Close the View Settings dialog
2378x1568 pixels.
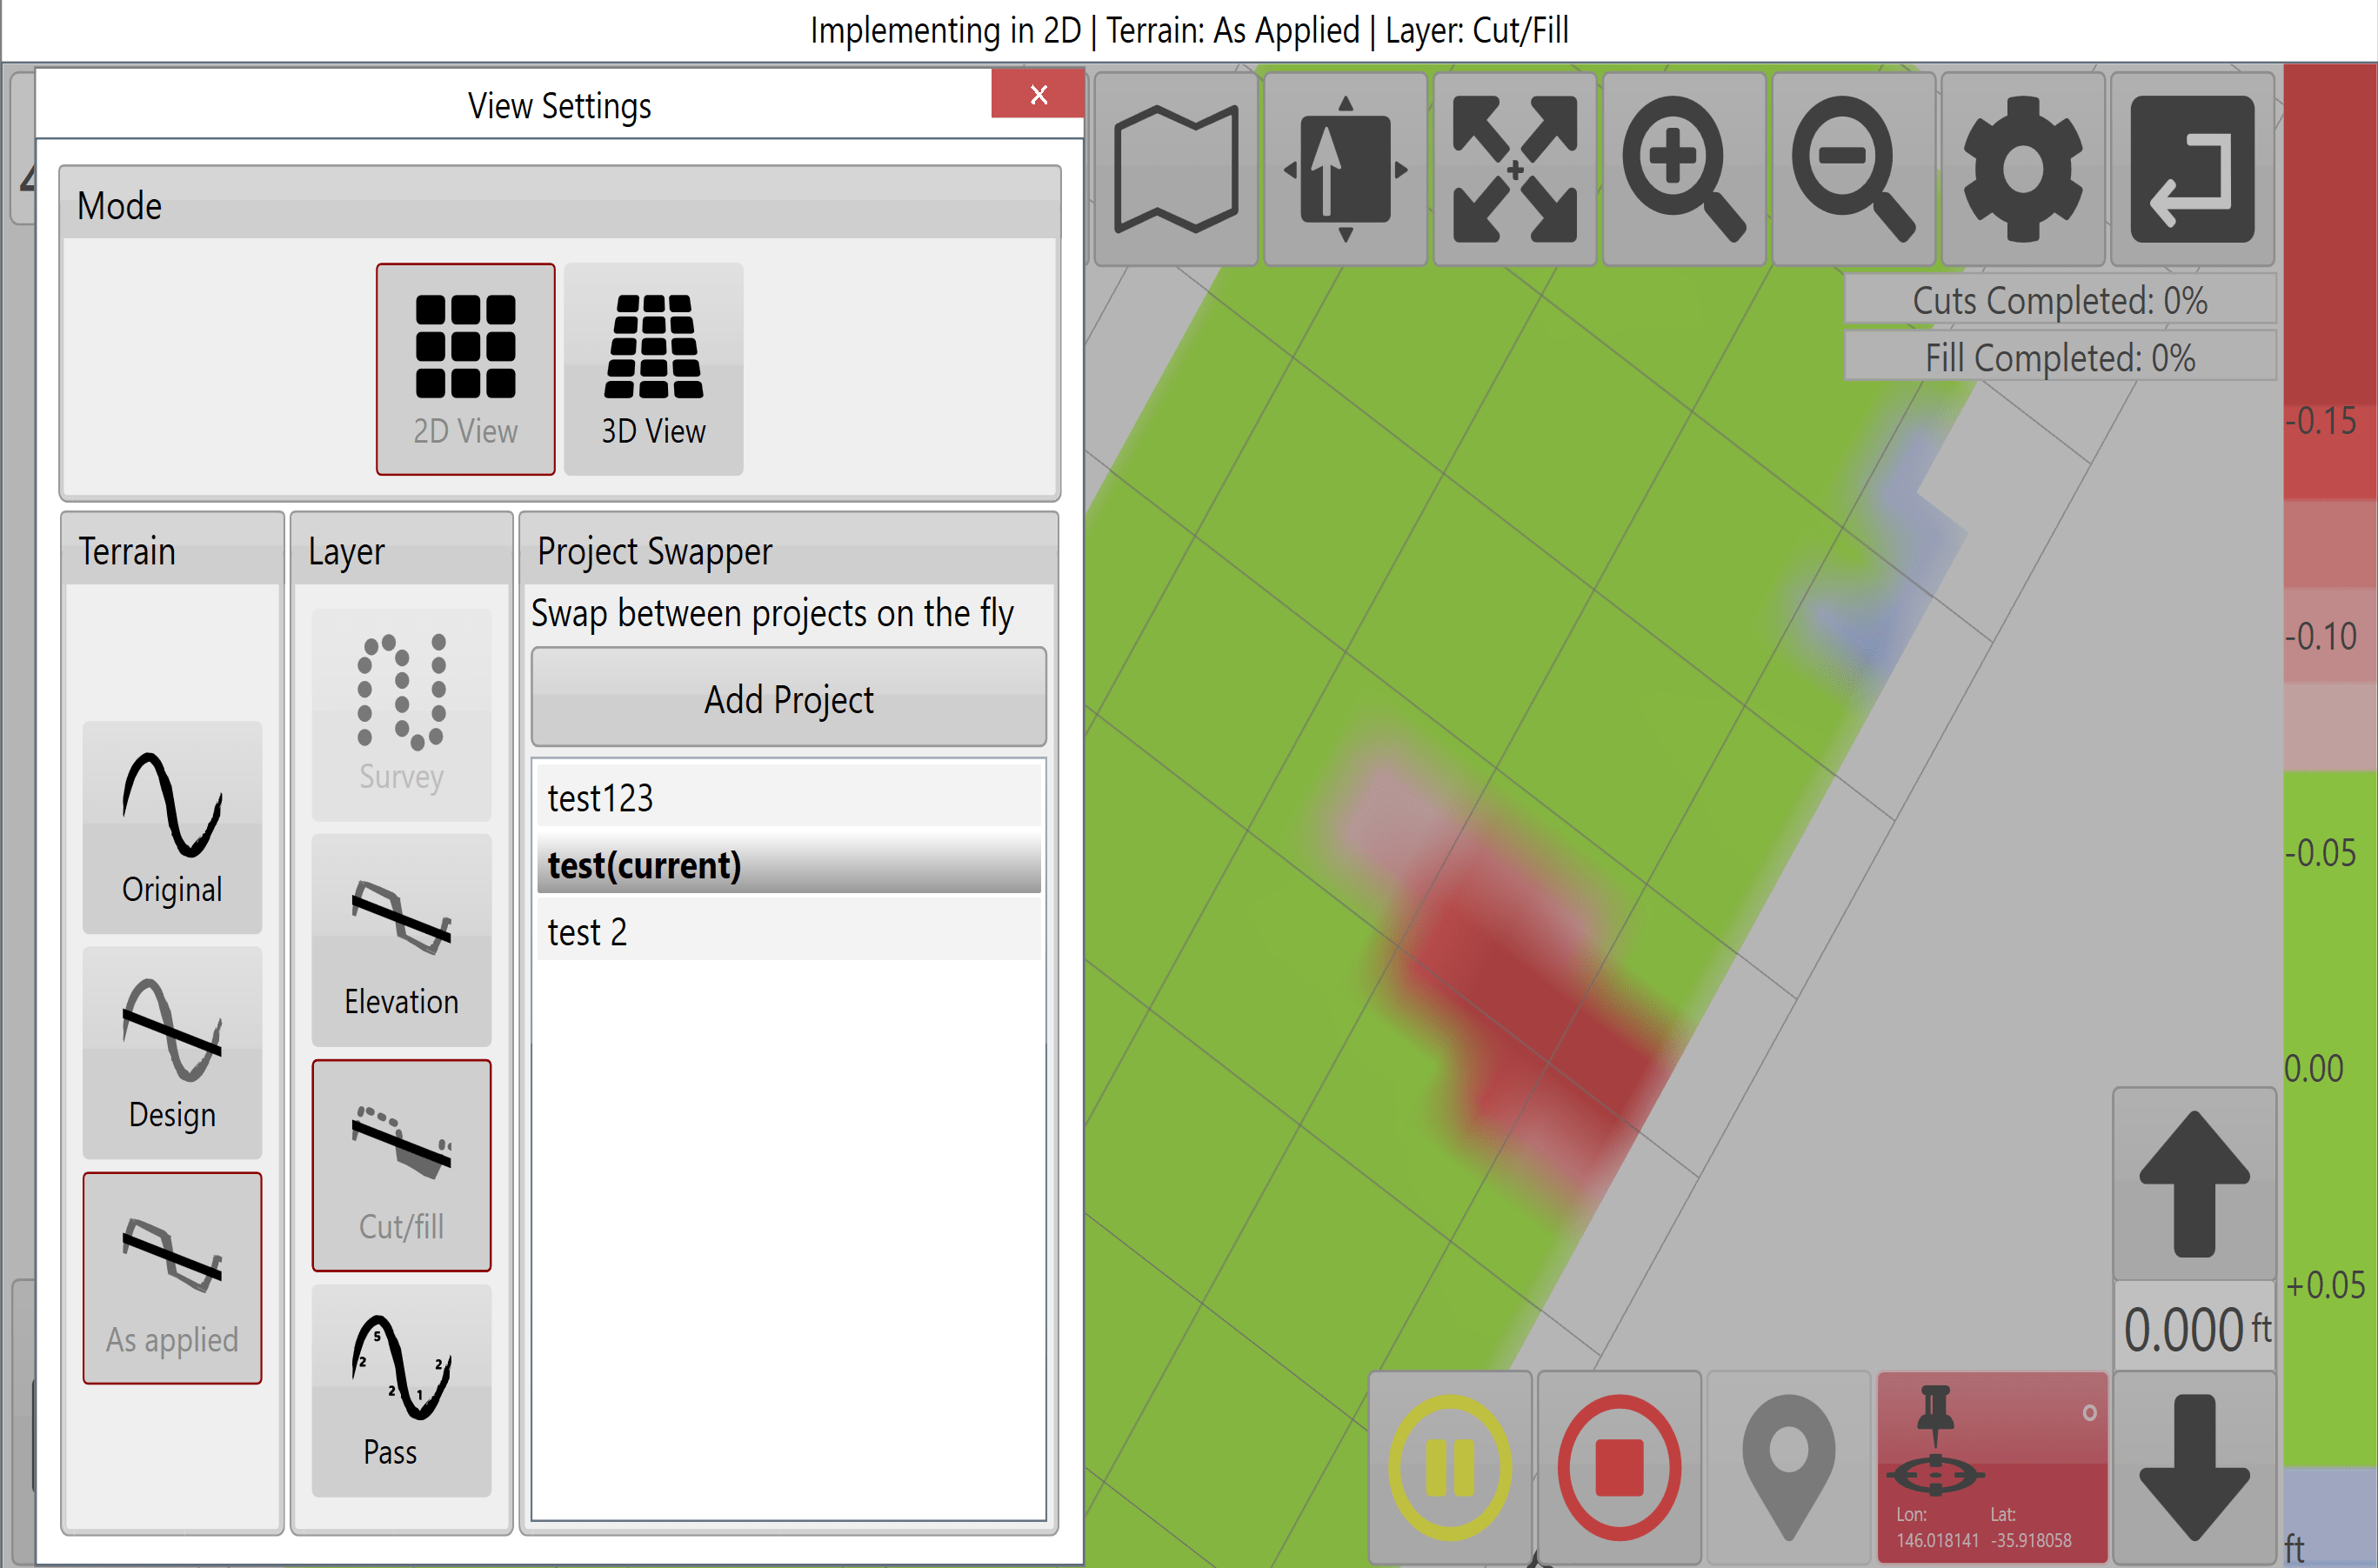pos(1038,94)
